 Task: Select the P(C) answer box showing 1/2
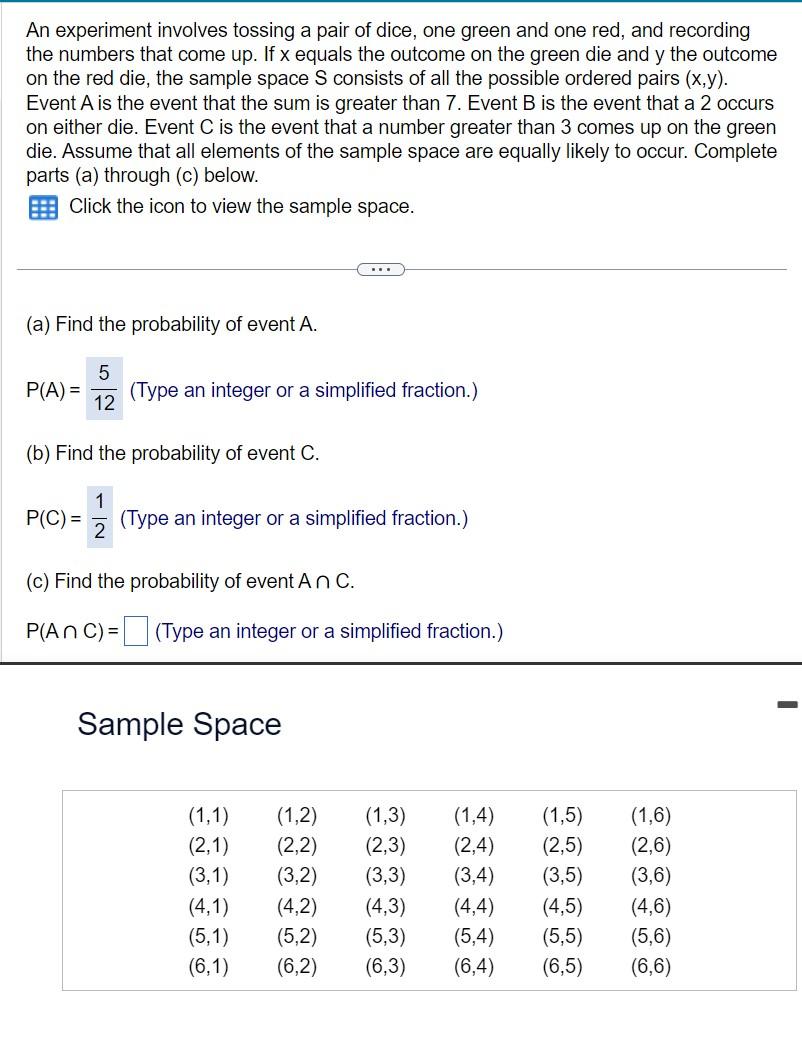tap(98, 518)
